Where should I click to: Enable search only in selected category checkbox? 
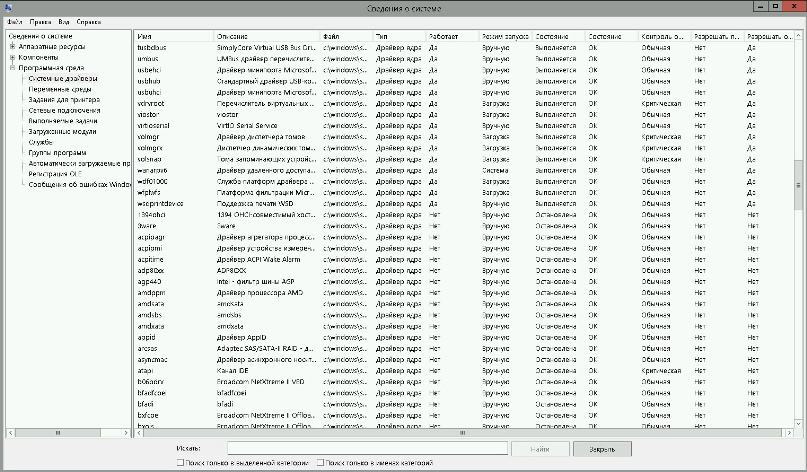click(x=180, y=463)
